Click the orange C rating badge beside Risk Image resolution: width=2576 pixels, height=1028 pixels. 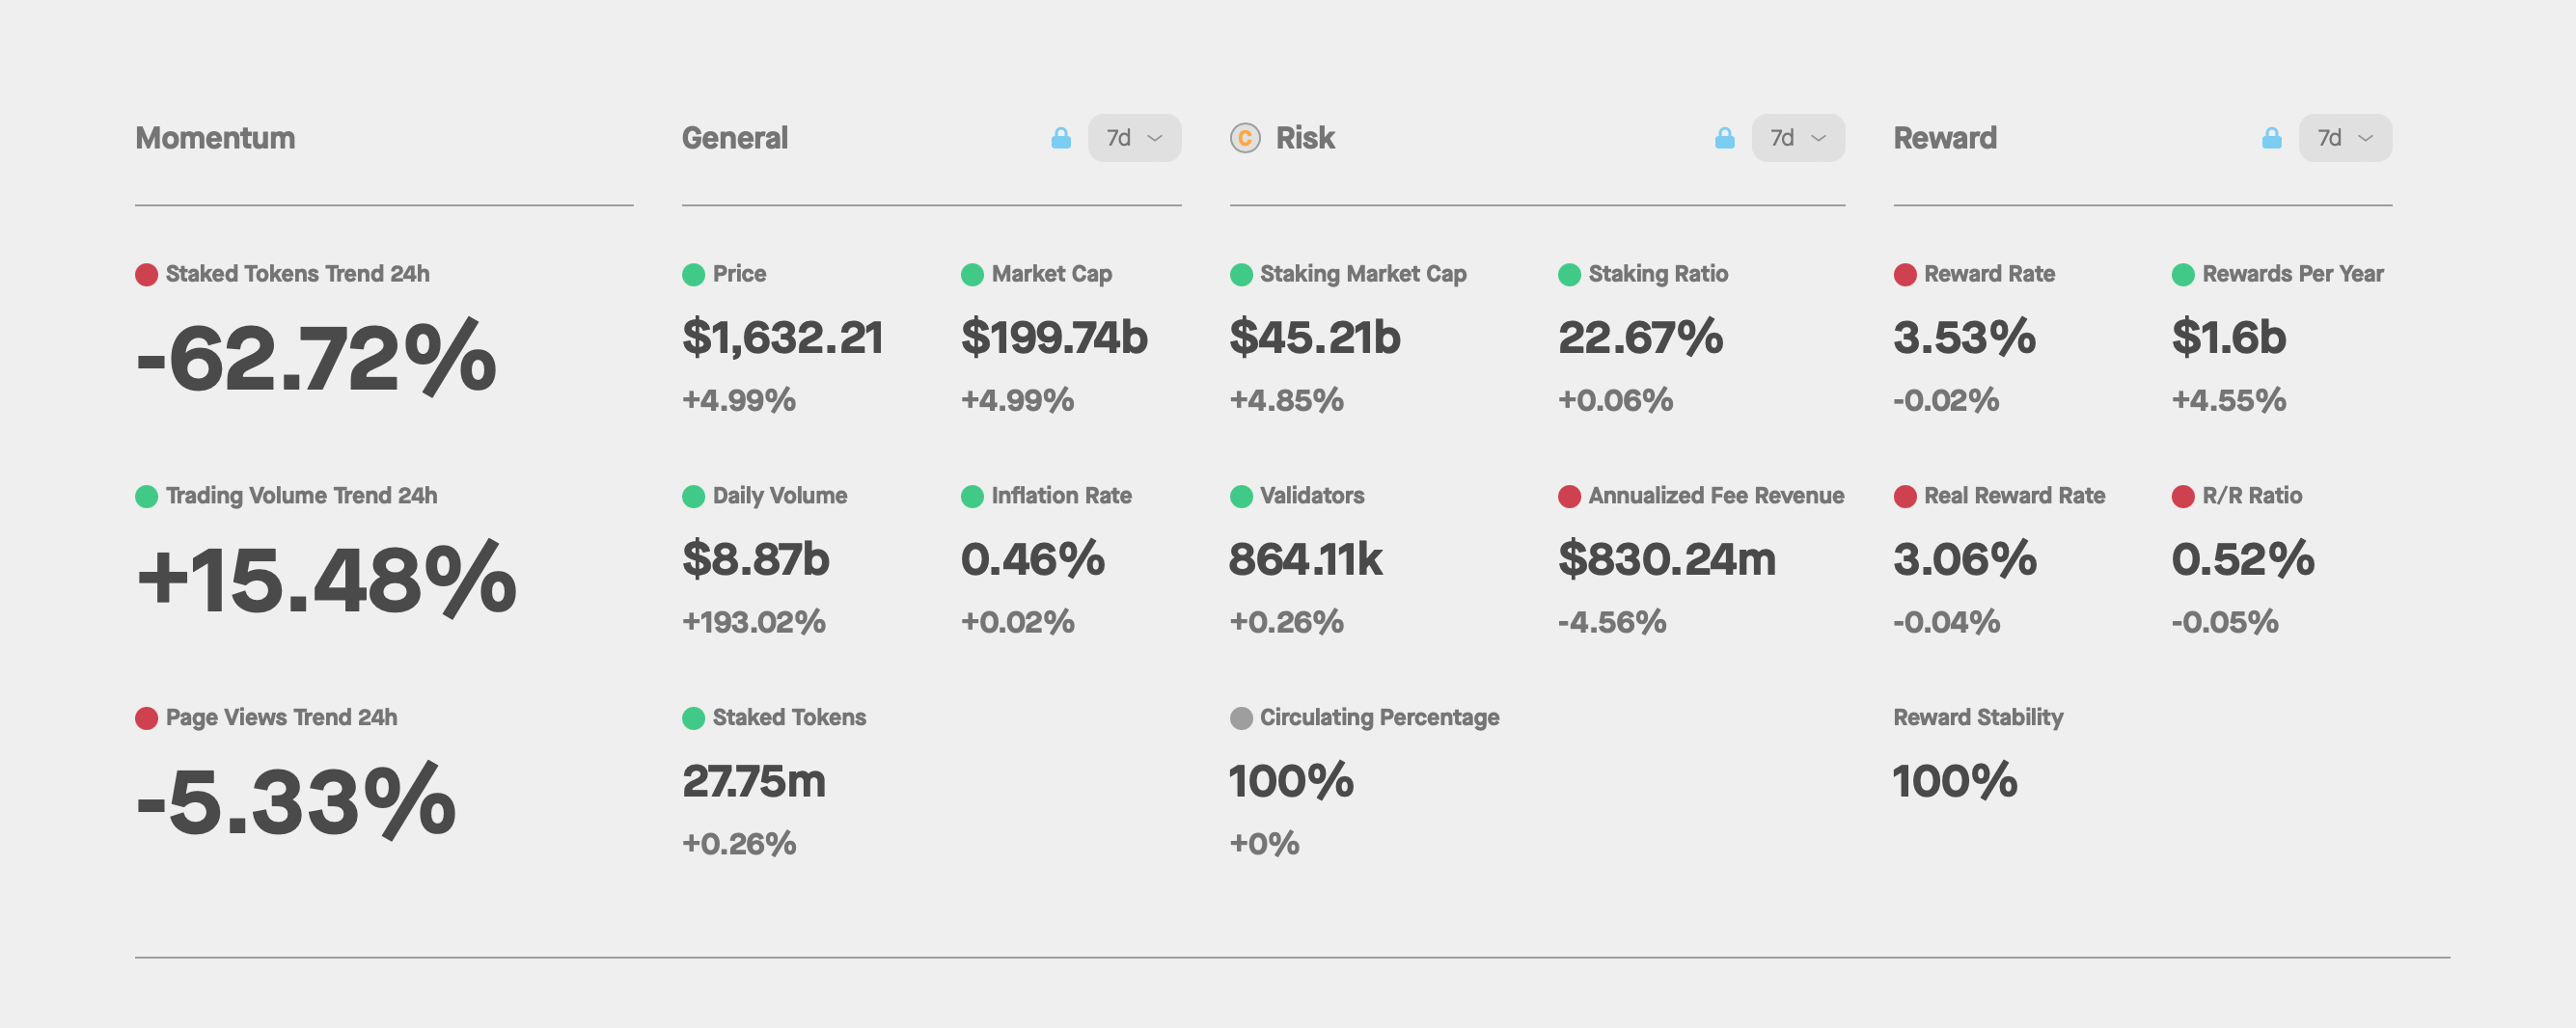pos(1245,138)
